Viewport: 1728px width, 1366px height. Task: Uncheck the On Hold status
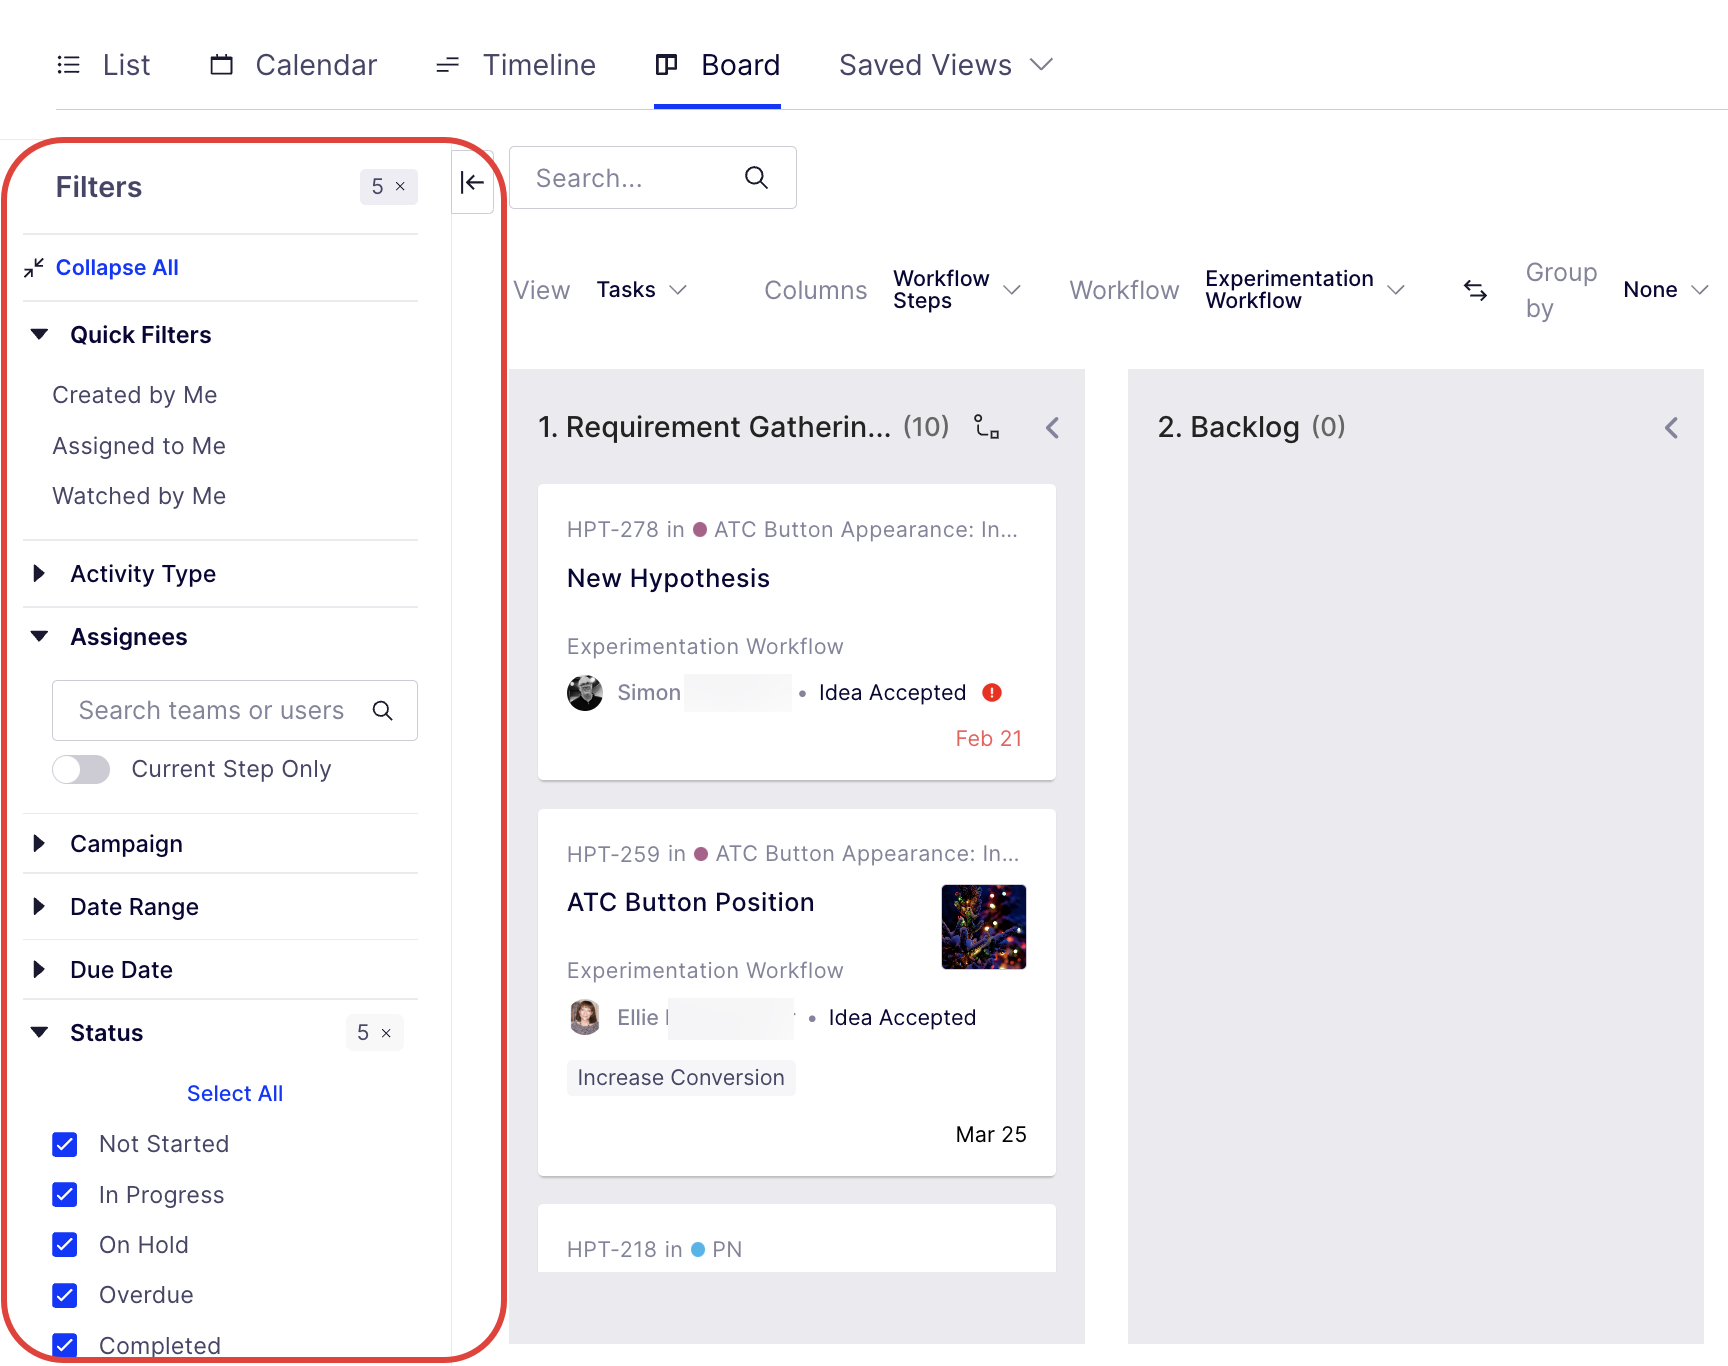[x=65, y=1245]
